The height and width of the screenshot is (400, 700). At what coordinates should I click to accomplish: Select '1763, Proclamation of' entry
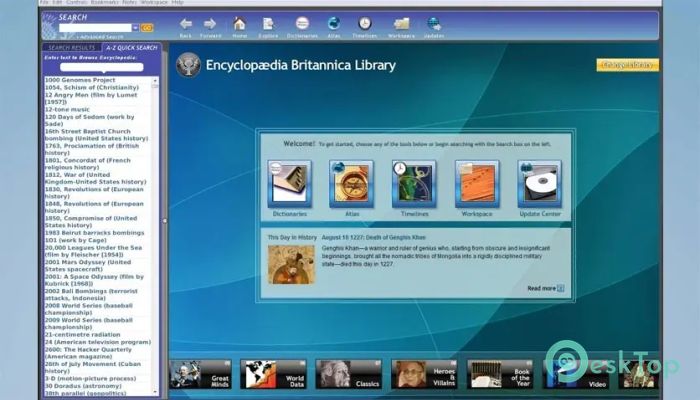[92, 149]
